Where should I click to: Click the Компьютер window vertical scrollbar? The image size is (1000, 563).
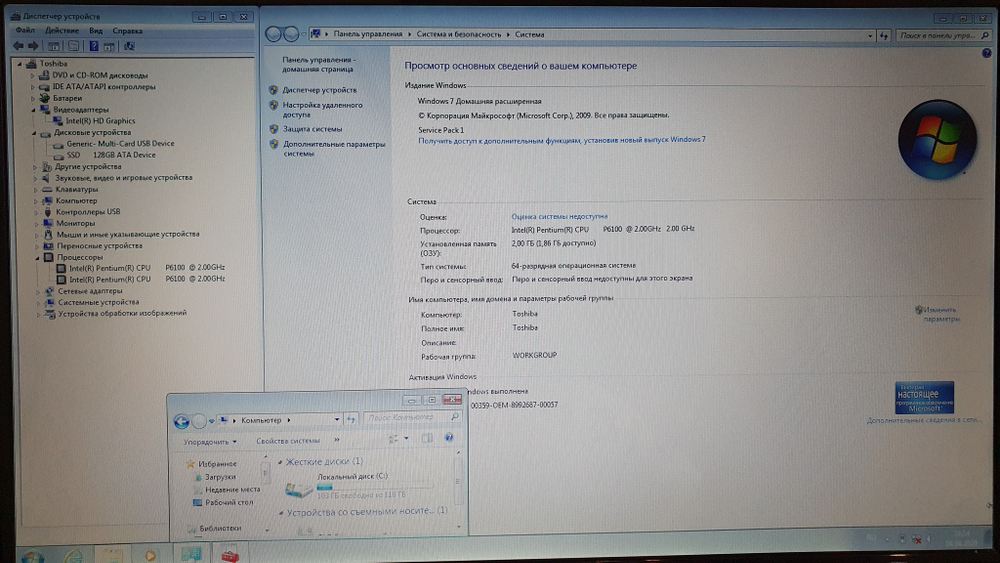[457, 489]
